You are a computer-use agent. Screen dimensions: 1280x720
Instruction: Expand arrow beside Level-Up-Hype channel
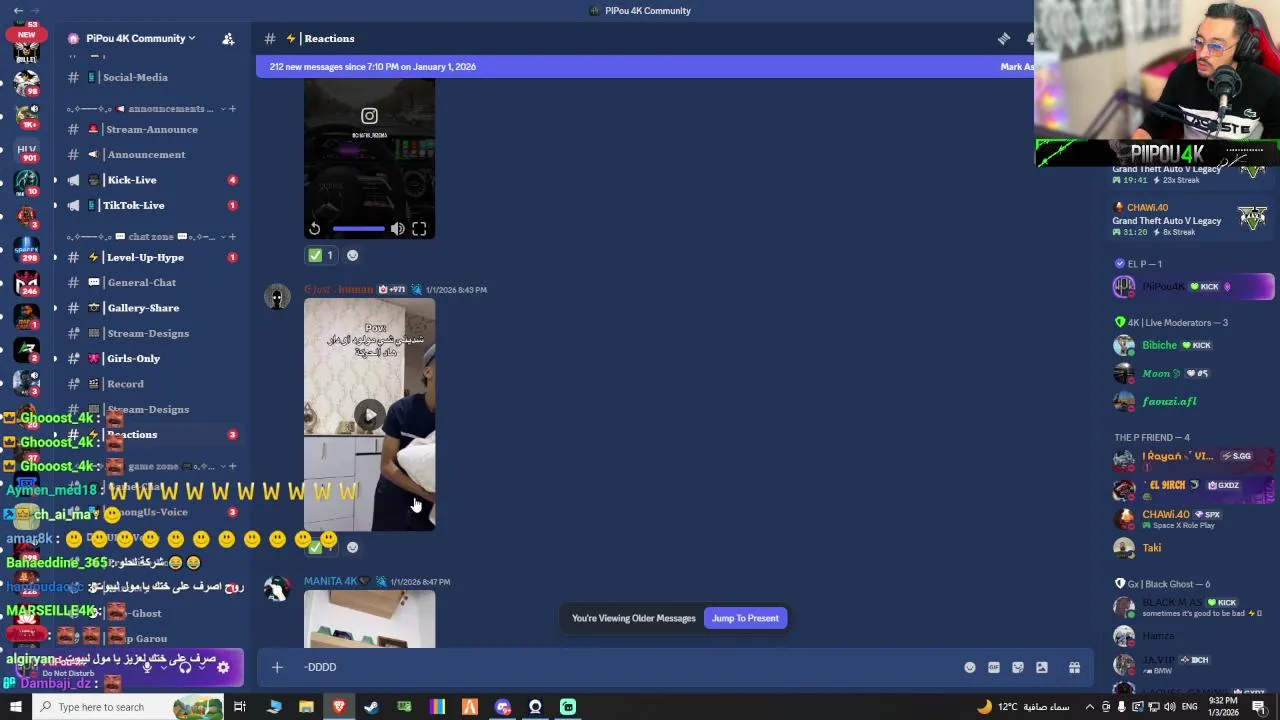tap(55, 257)
